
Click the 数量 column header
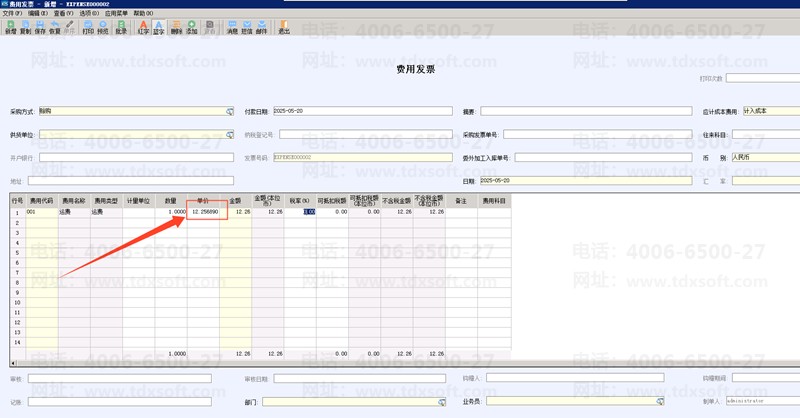[x=170, y=201]
